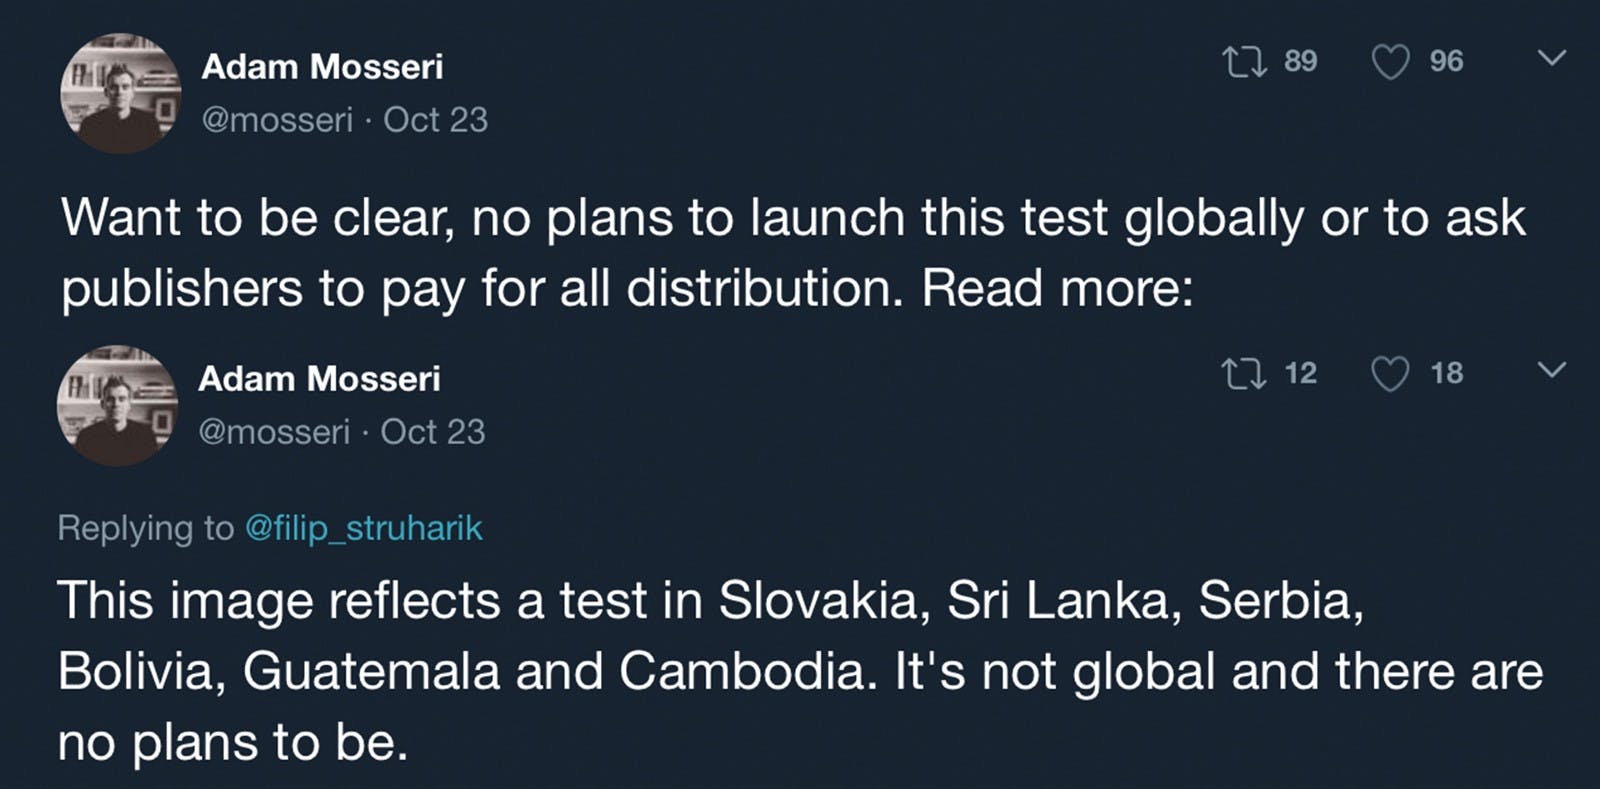Retweet the first tweet with 89 retweets
This screenshot has width=1600, height=789.
[x=1246, y=62]
